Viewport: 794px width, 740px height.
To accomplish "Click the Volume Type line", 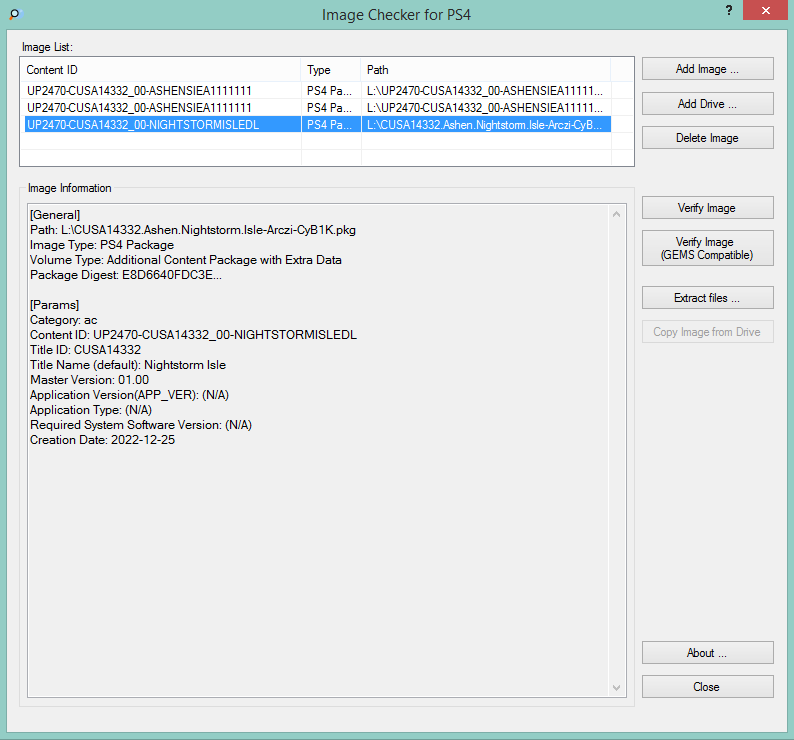I will tap(186, 260).
